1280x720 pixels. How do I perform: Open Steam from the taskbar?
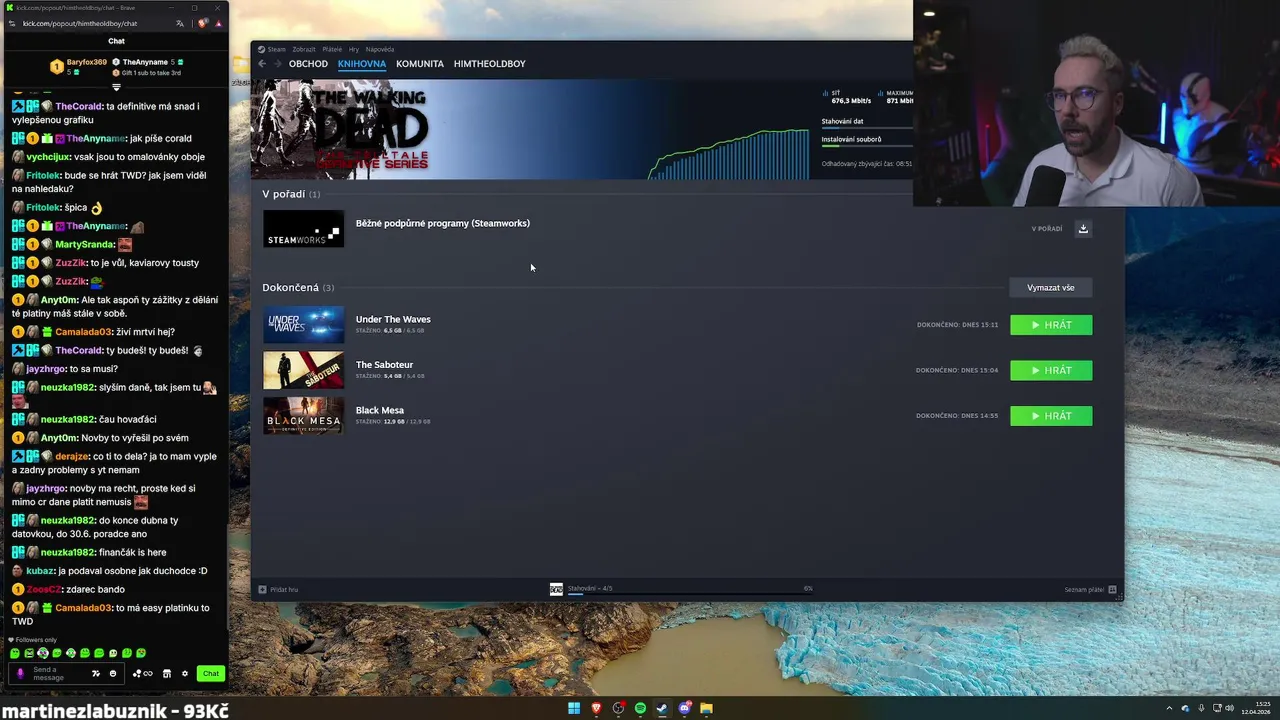coord(662,708)
